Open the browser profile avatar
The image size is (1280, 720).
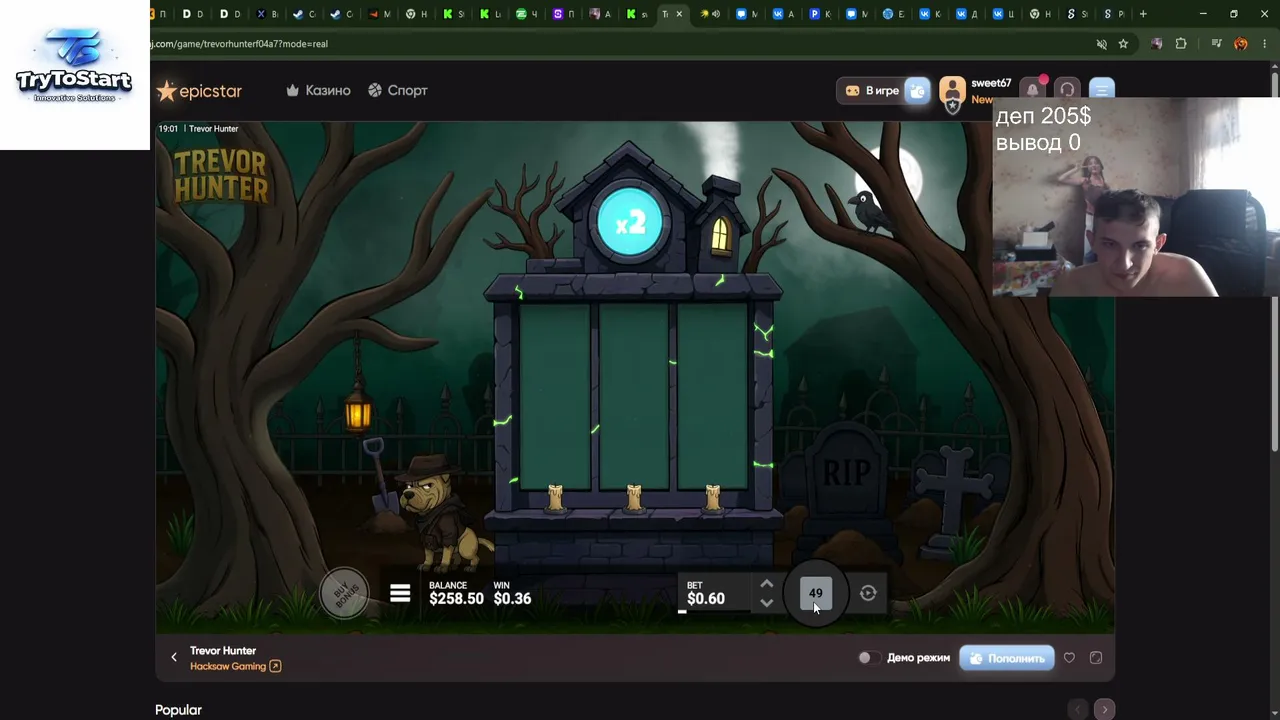click(x=1241, y=44)
